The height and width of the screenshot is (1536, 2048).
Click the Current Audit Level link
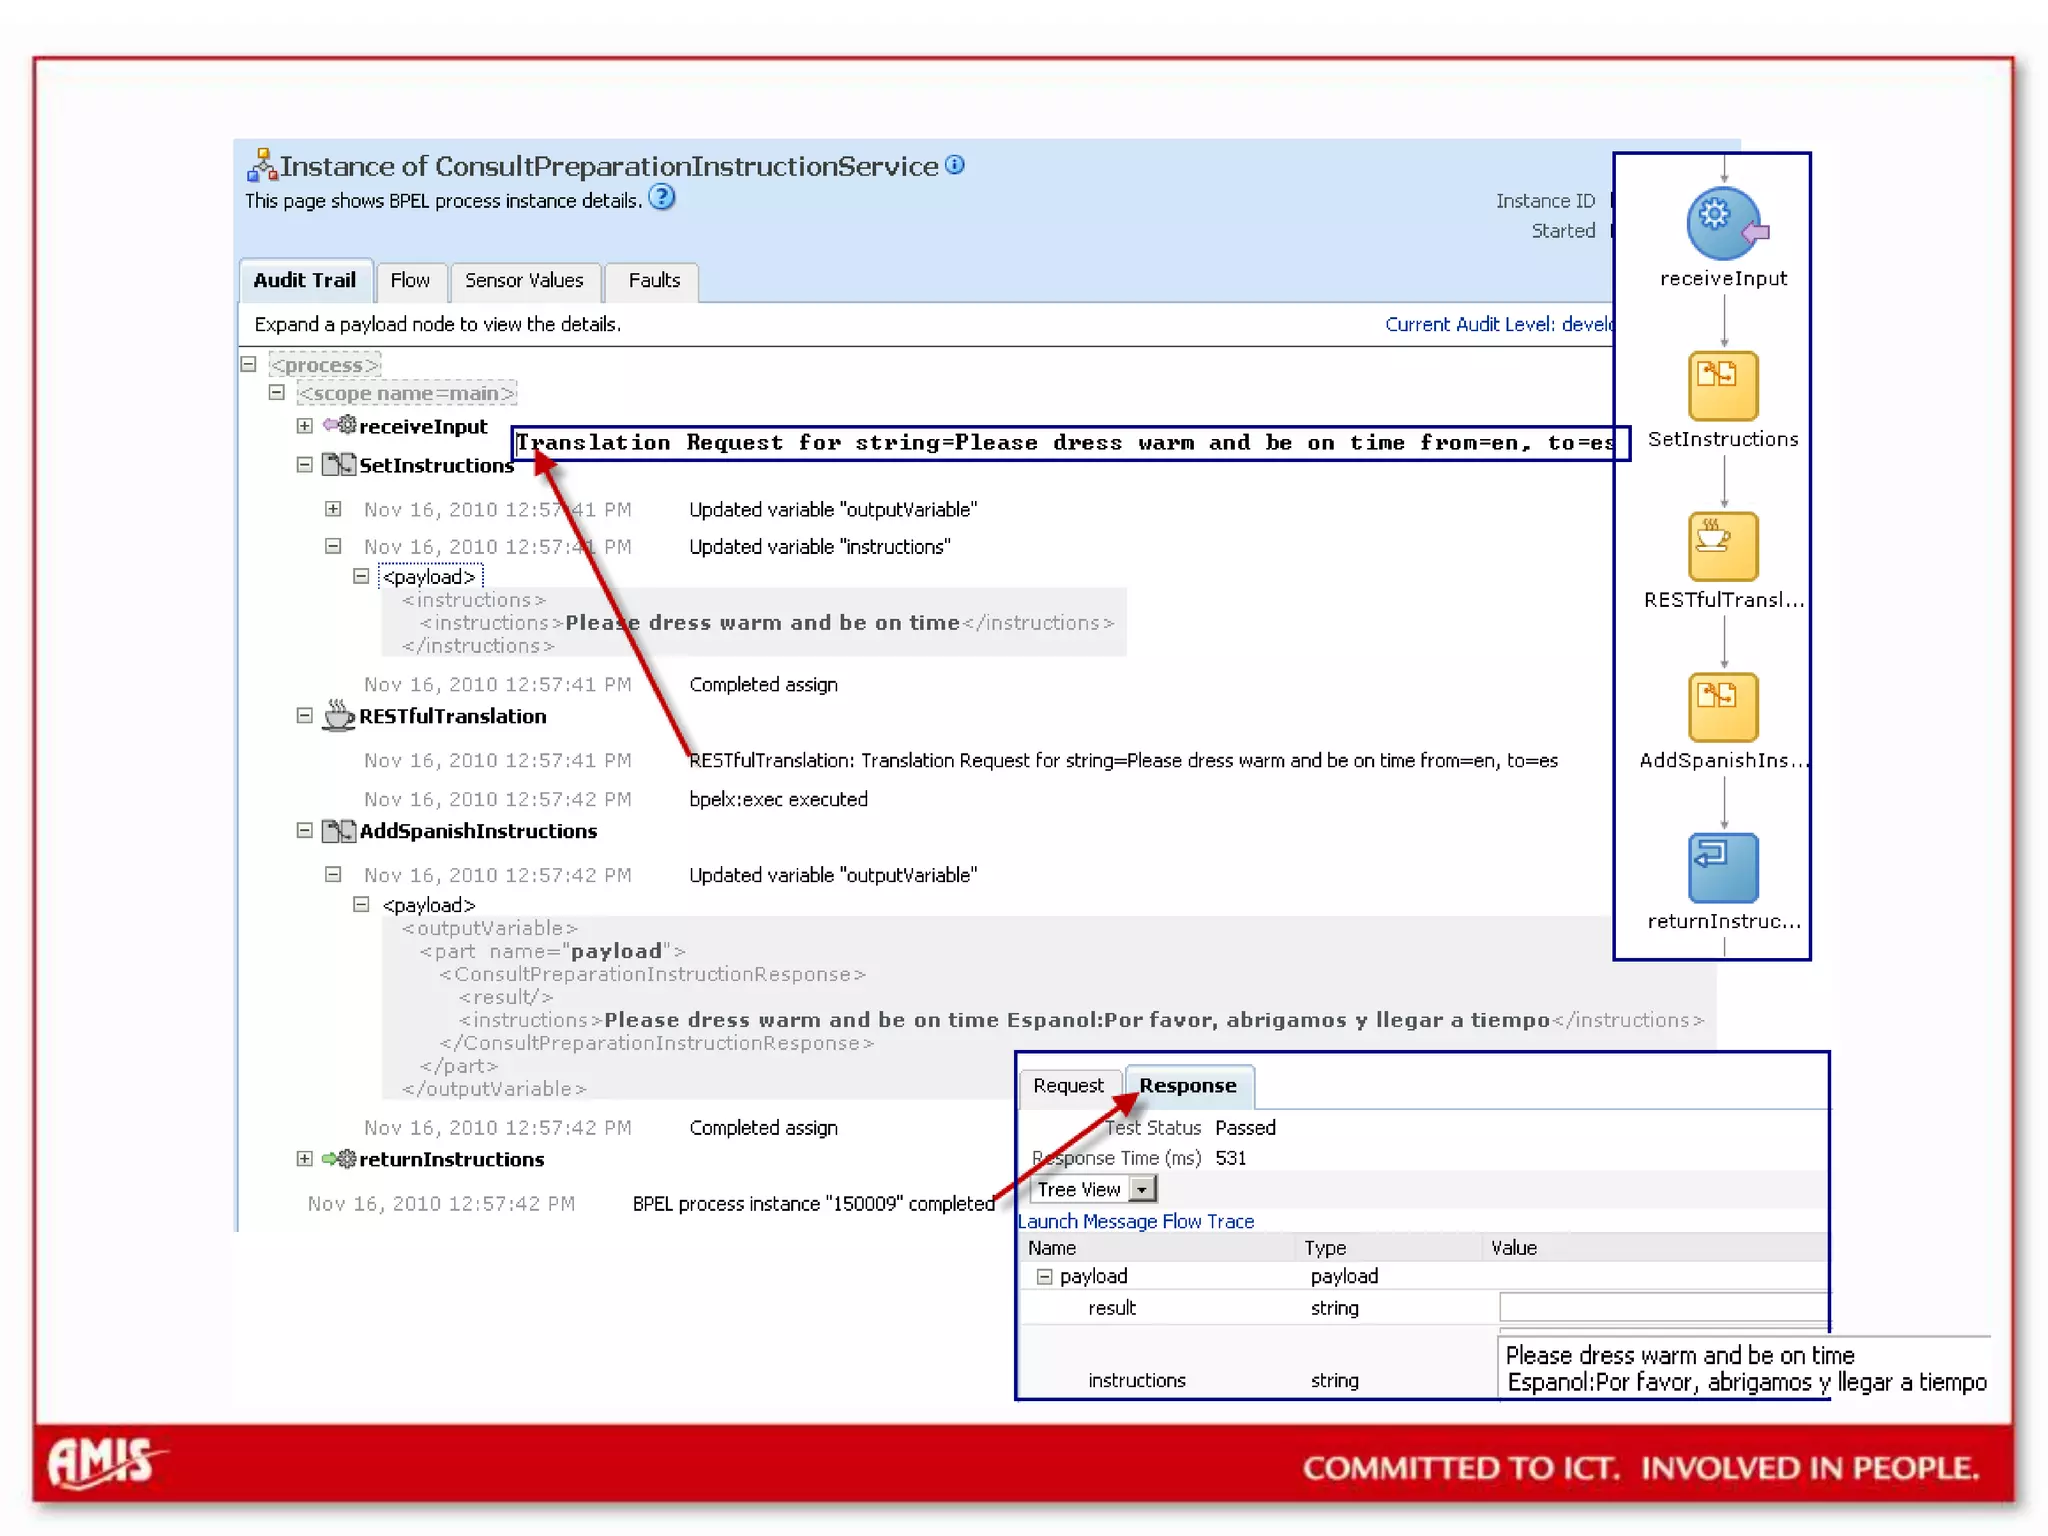pos(1497,324)
